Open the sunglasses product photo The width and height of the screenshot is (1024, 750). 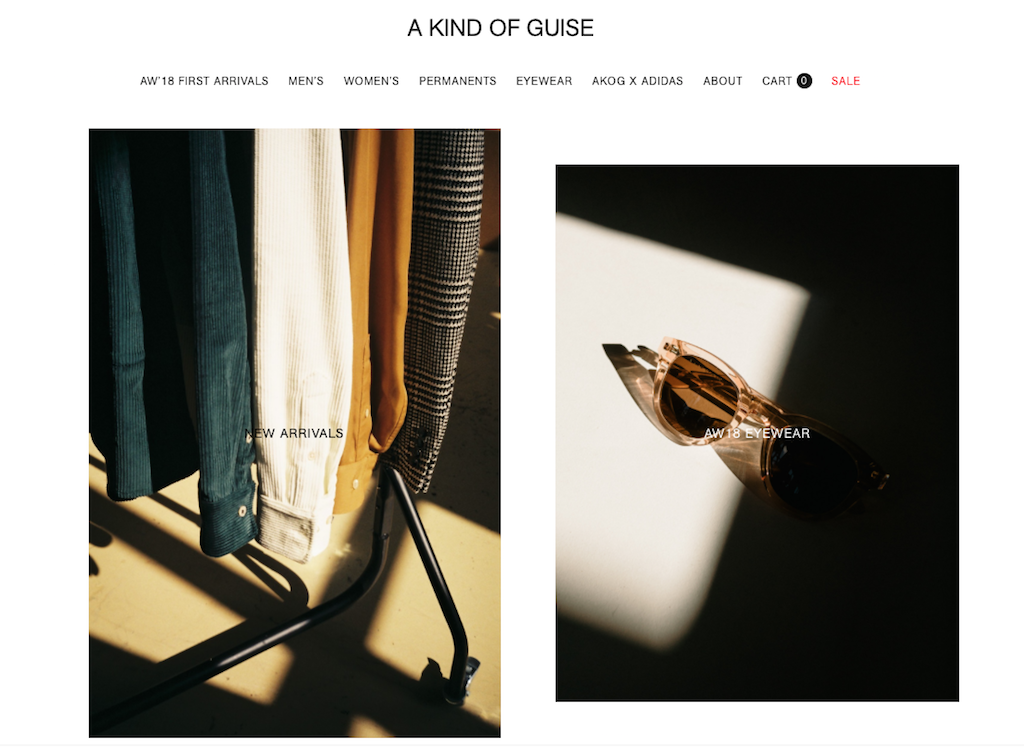[x=757, y=433]
